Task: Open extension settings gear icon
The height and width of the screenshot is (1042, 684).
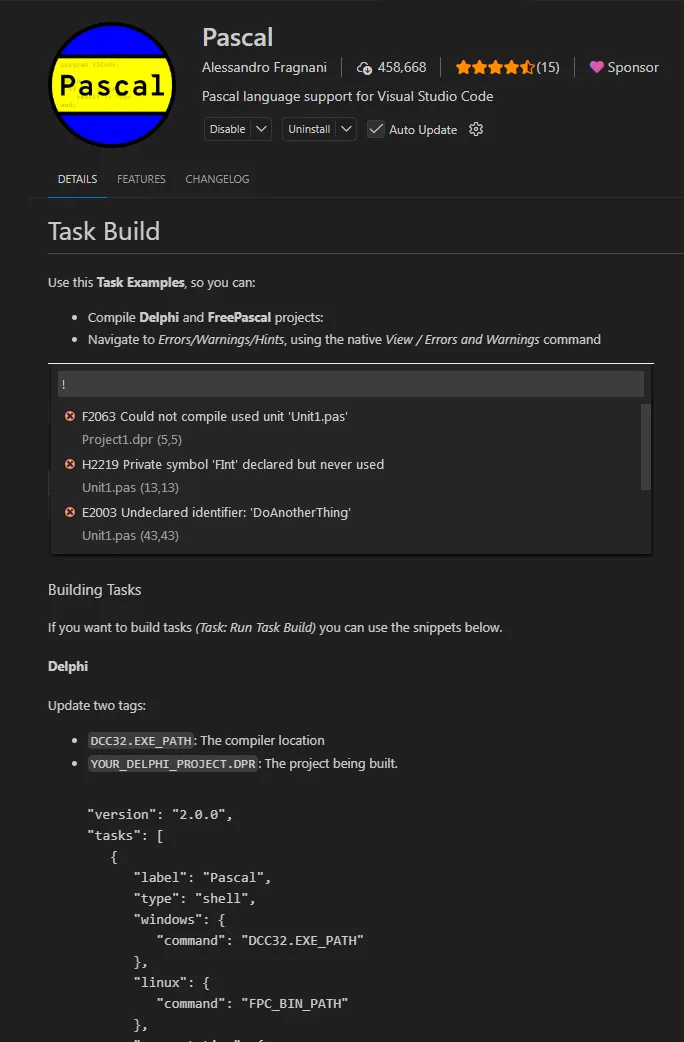Action: pos(476,129)
